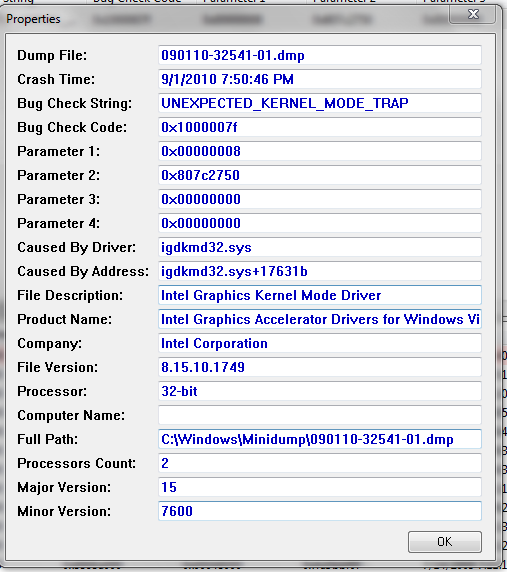Focus the Parameter 4 field

point(320,223)
